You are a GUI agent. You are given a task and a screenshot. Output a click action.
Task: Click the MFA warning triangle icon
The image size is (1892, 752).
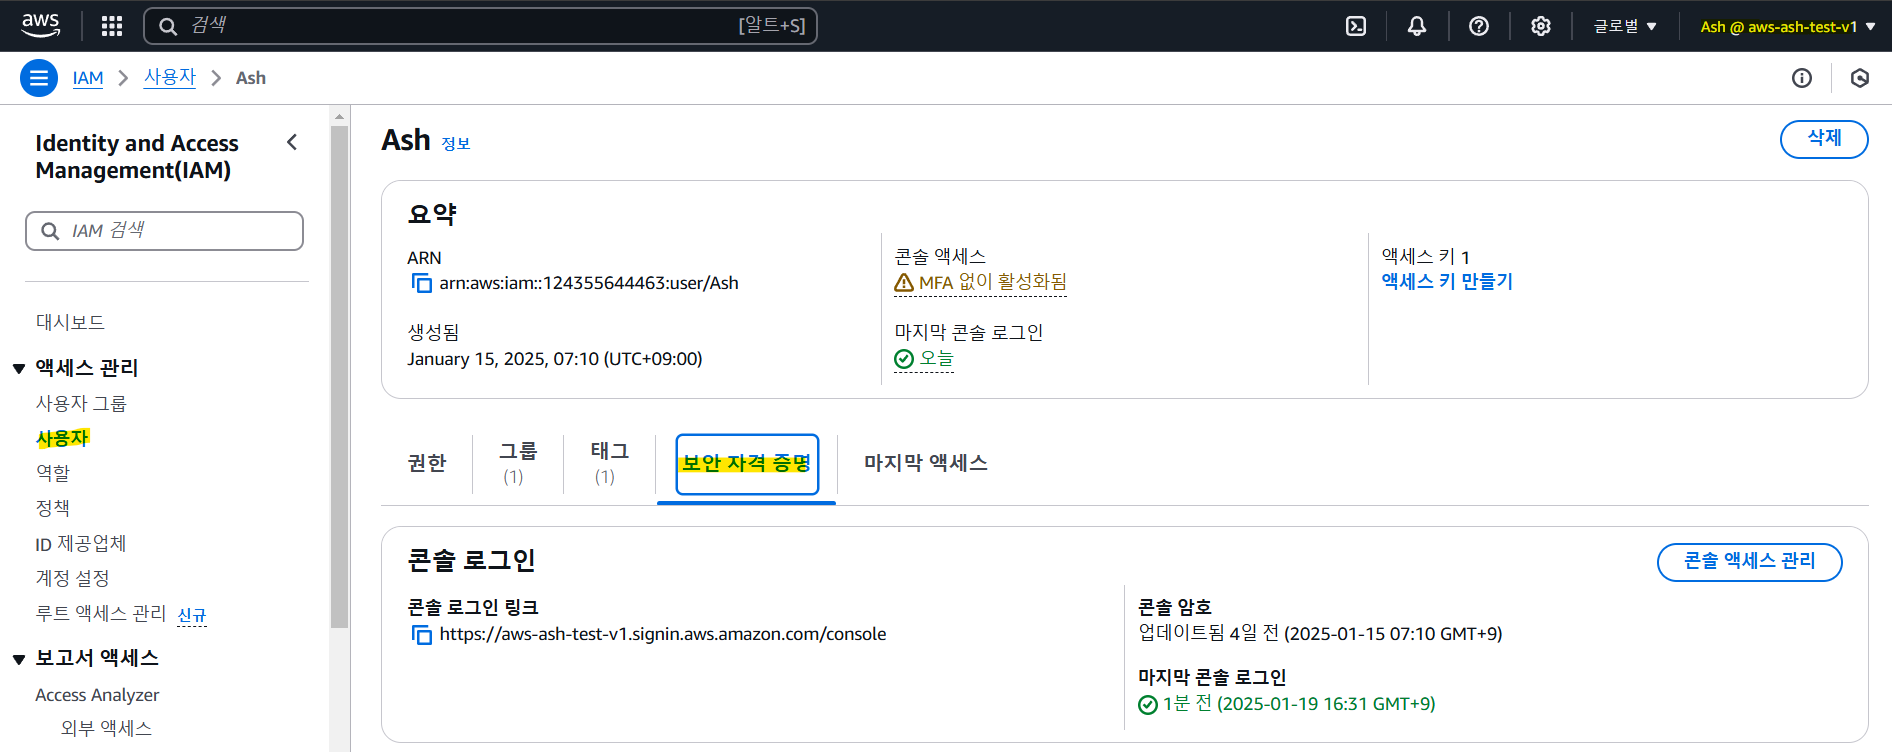[904, 283]
